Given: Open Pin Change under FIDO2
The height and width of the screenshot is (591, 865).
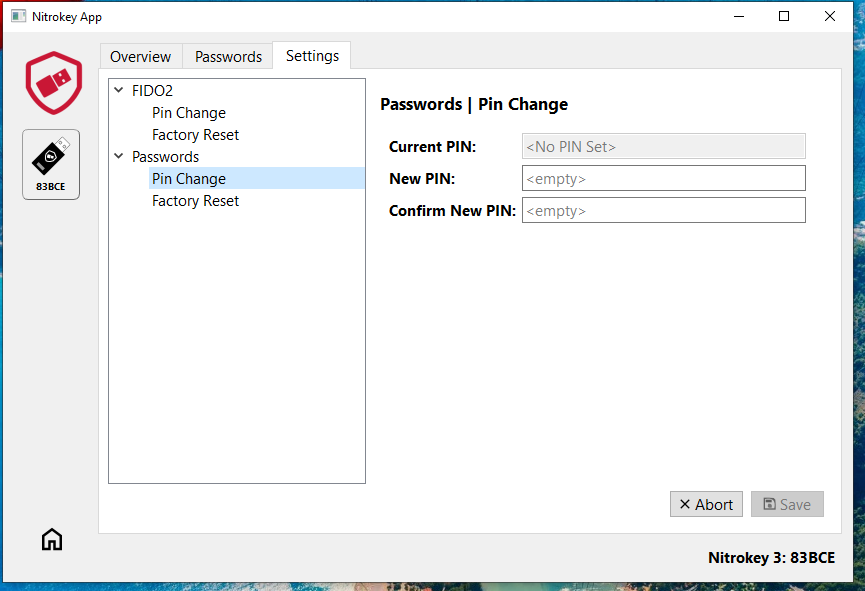Looking at the screenshot, I should [x=189, y=113].
